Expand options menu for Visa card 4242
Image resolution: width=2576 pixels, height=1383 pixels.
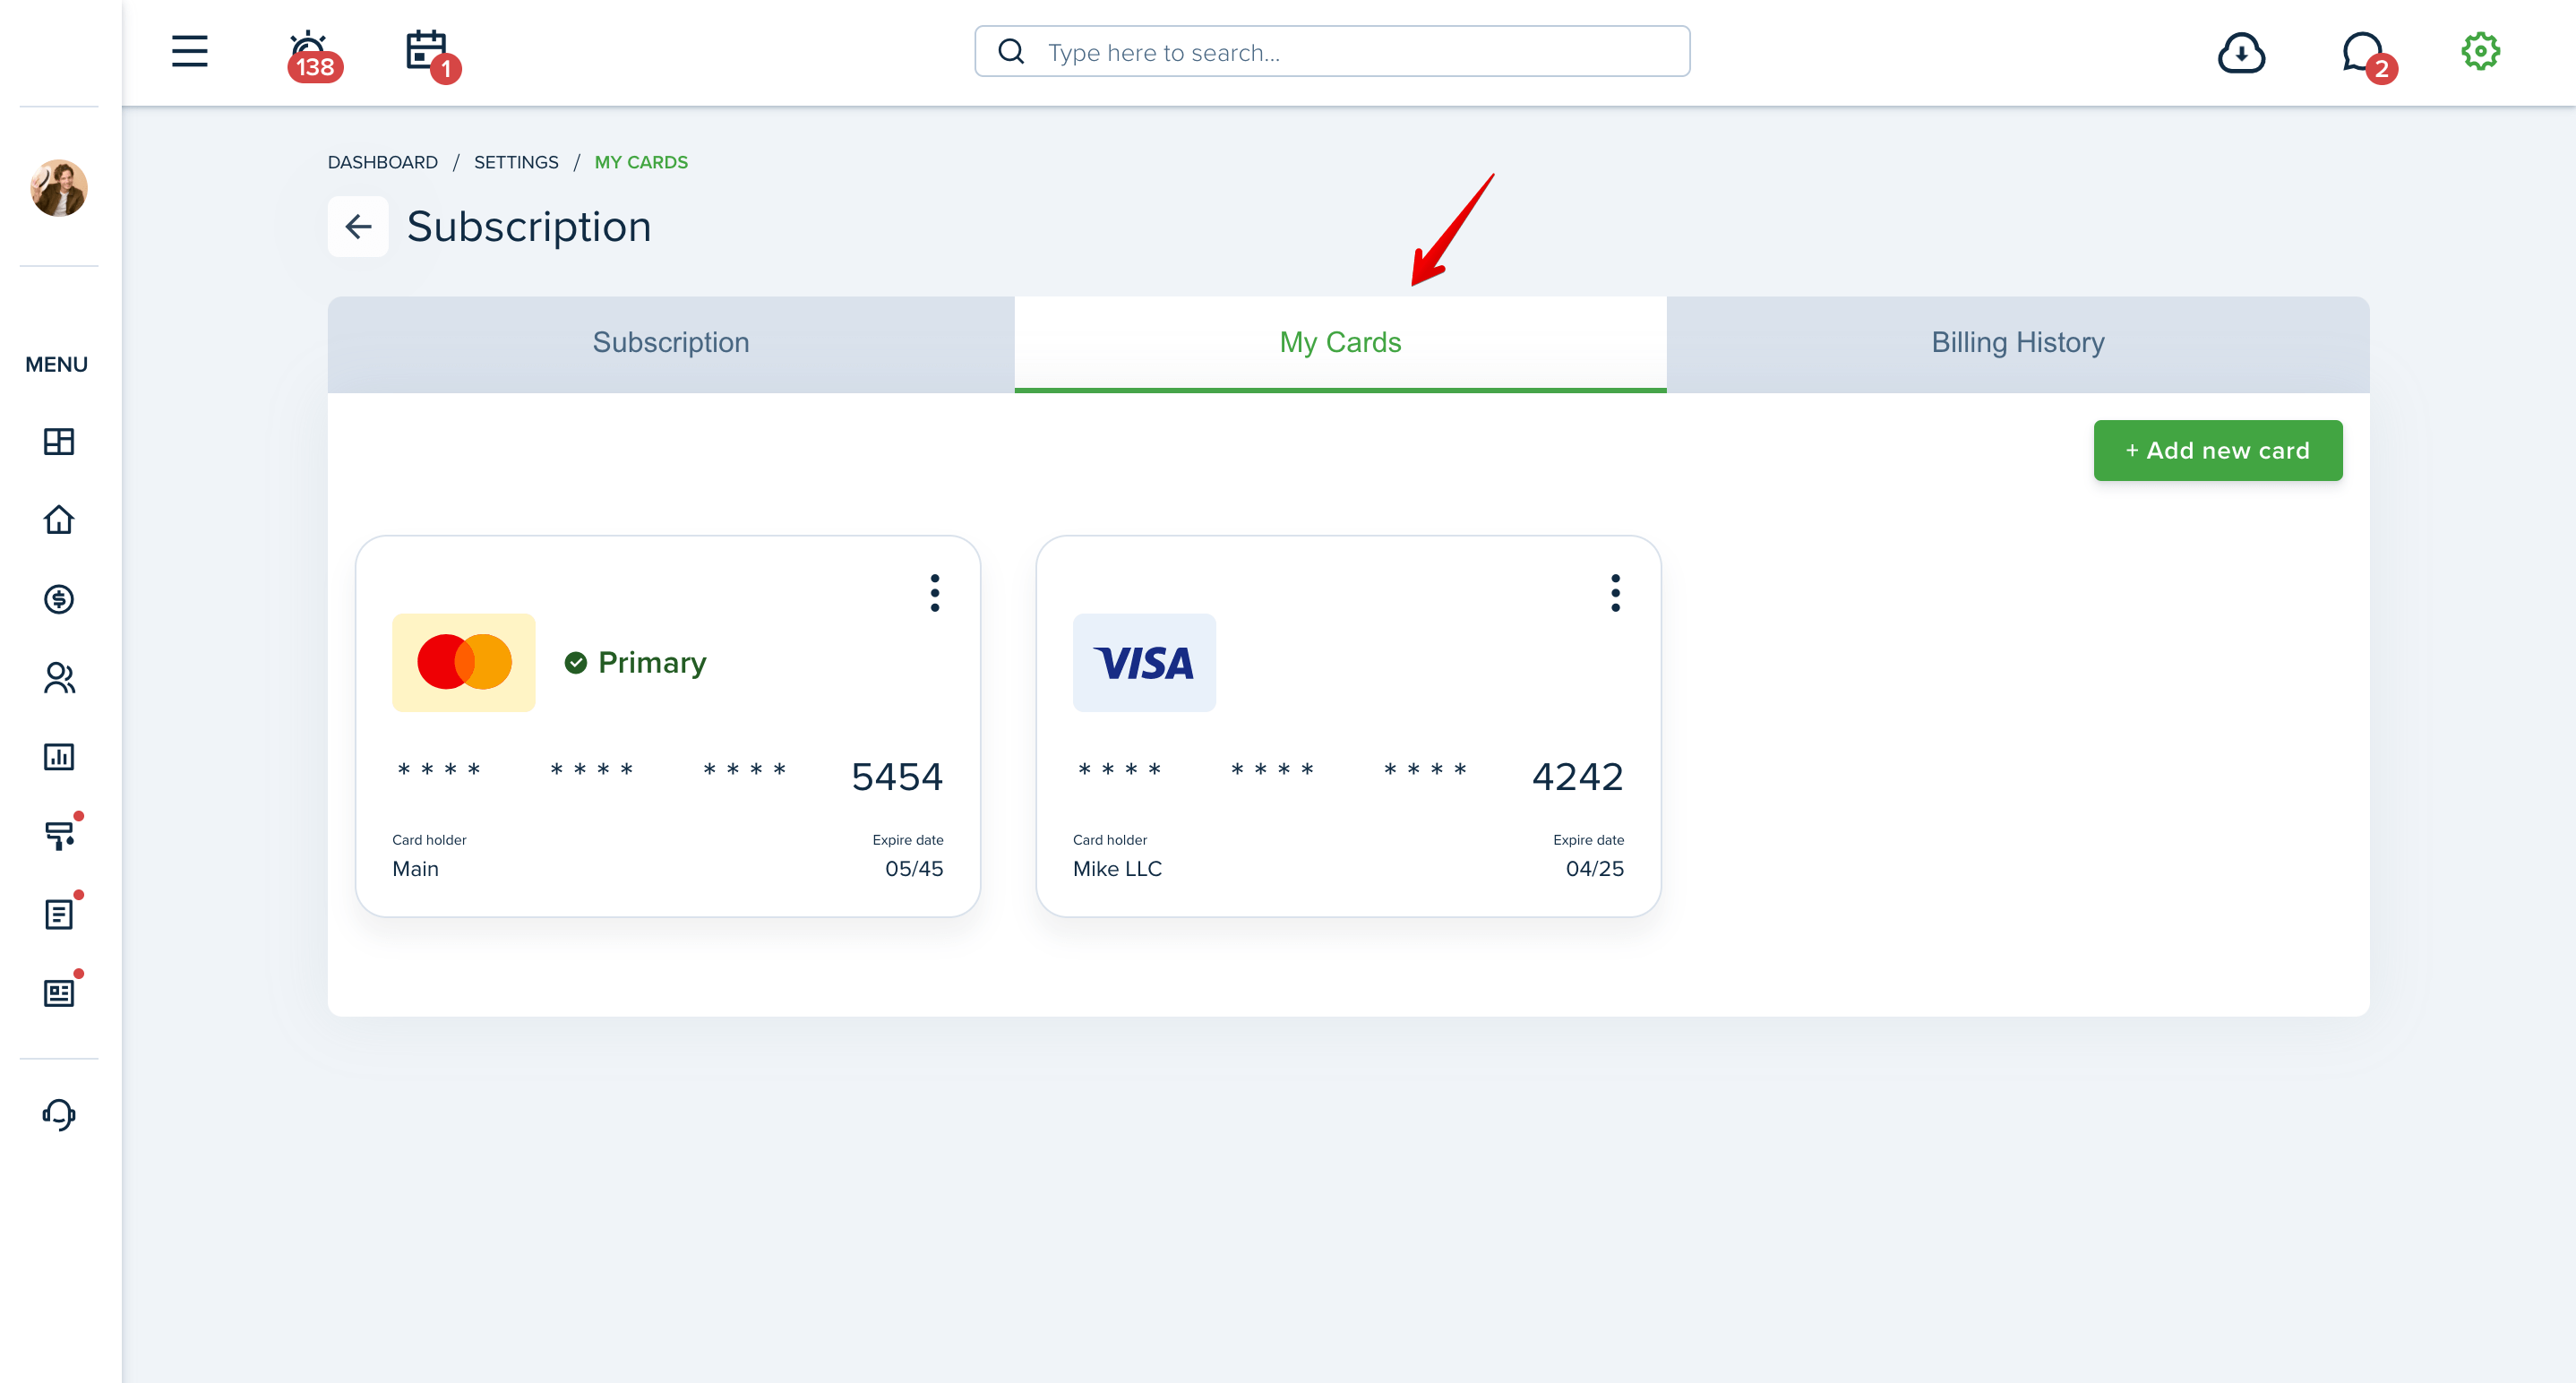pos(1615,593)
